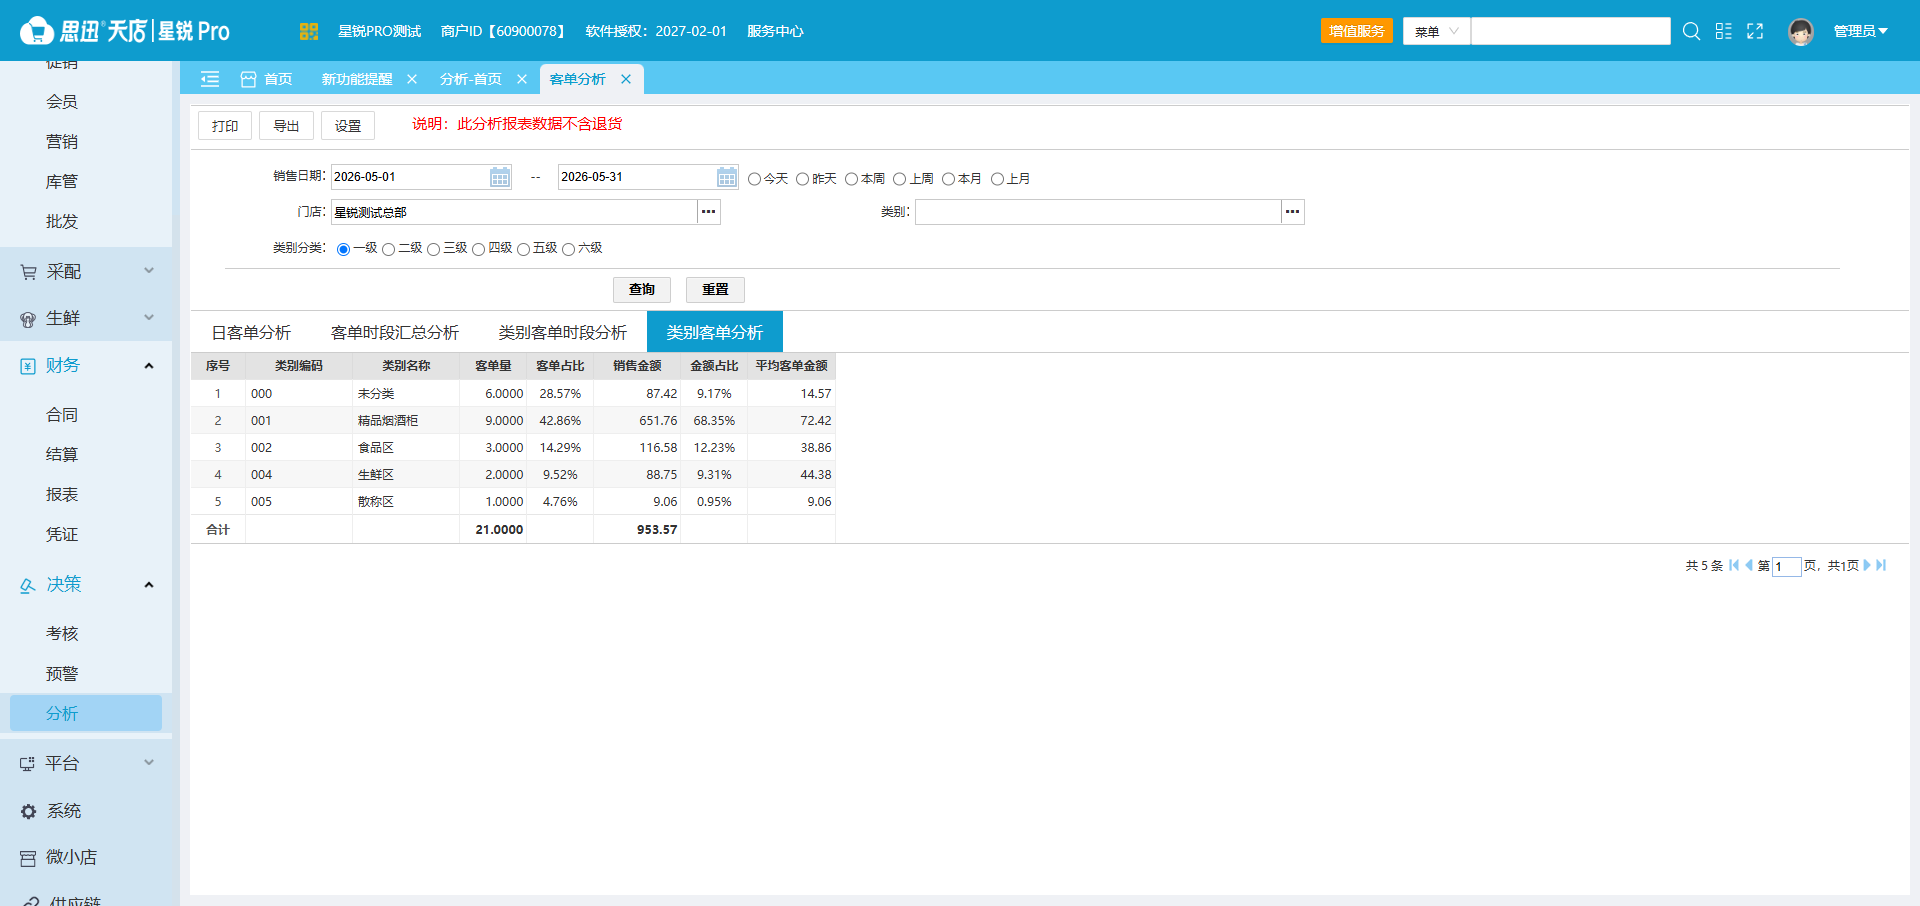Collapse the sidebar with the menu fold icon
This screenshot has height=906, width=1920.
pos(210,79)
